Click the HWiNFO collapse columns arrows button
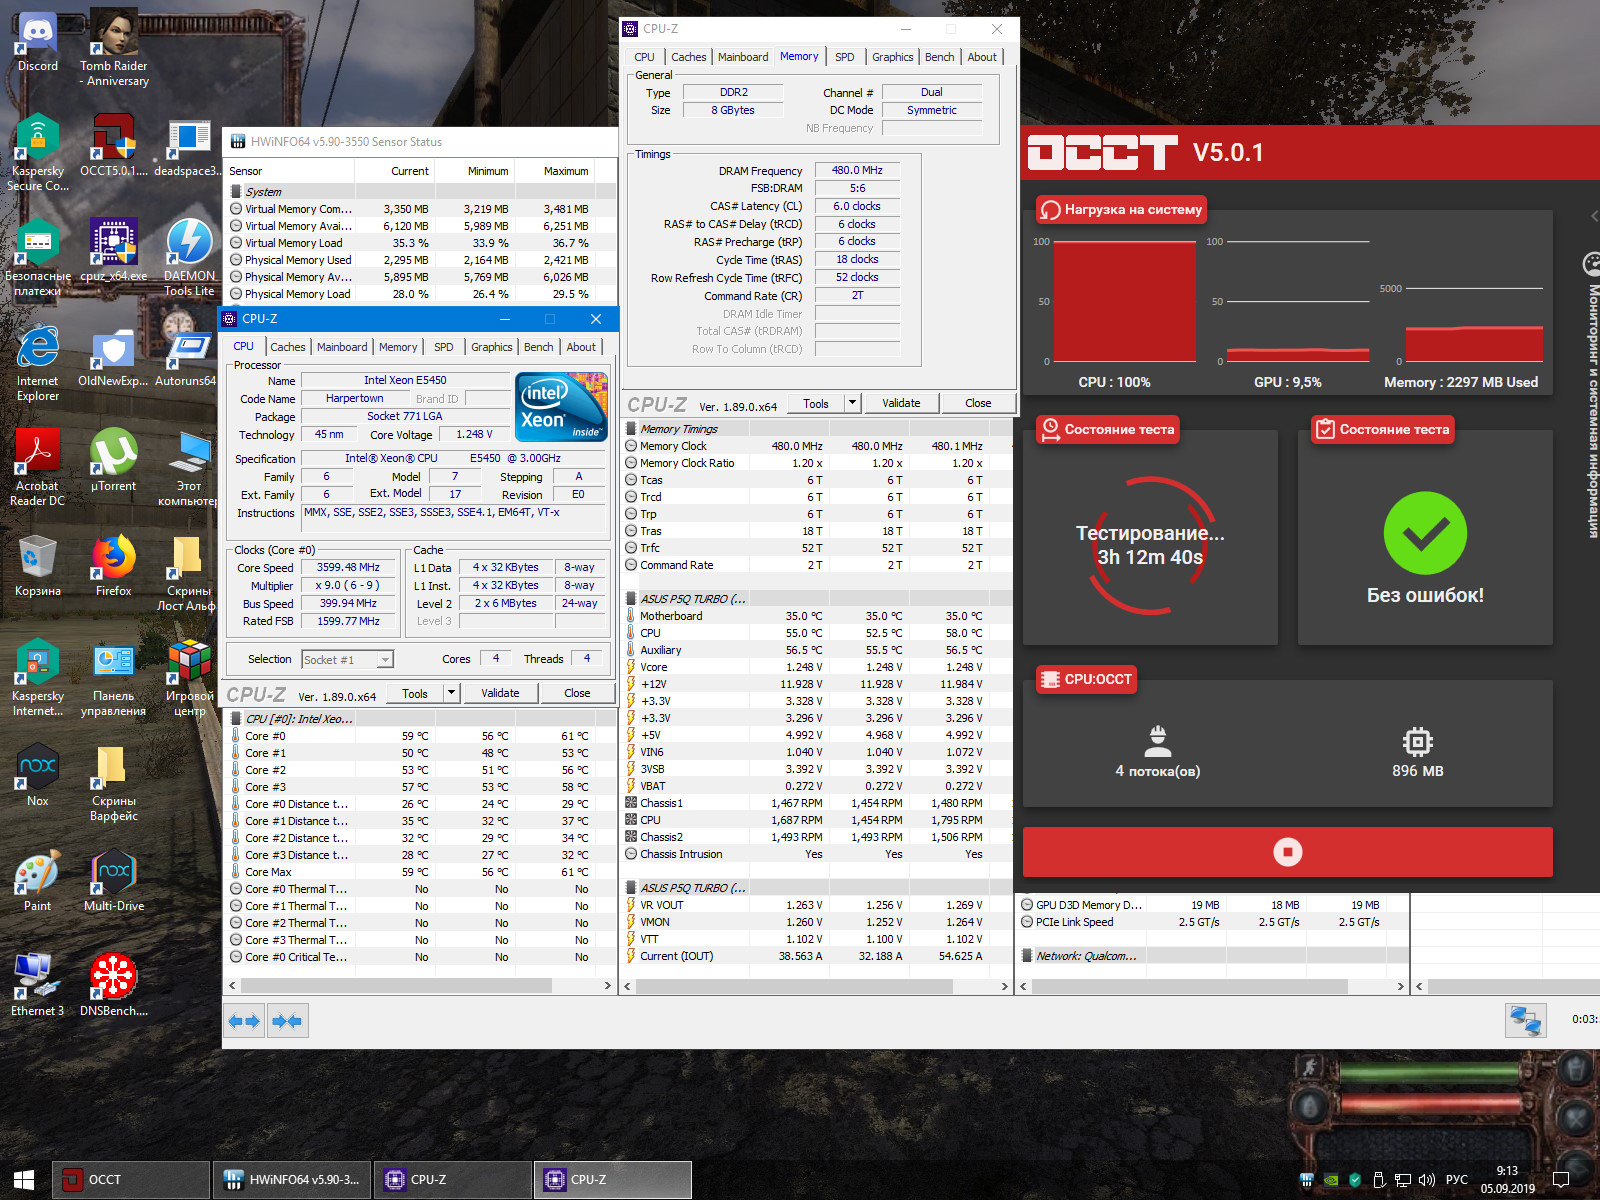 (287, 1021)
